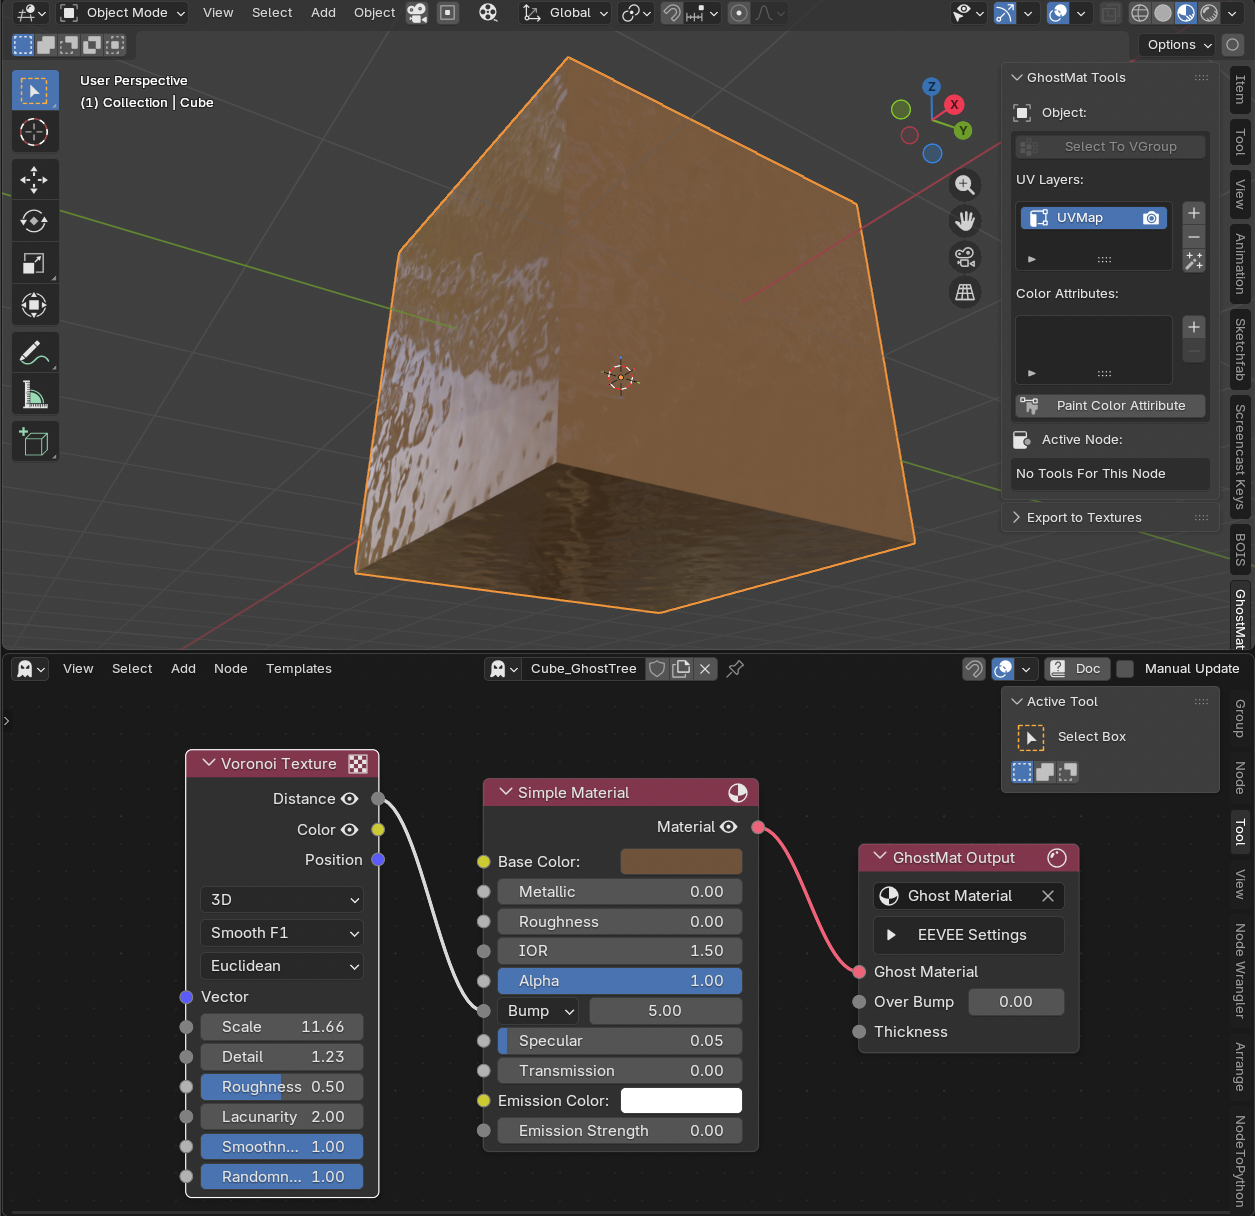
Task: Click the pin icon beside Cube_GhostTree
Action: click(x=735, y=669)
